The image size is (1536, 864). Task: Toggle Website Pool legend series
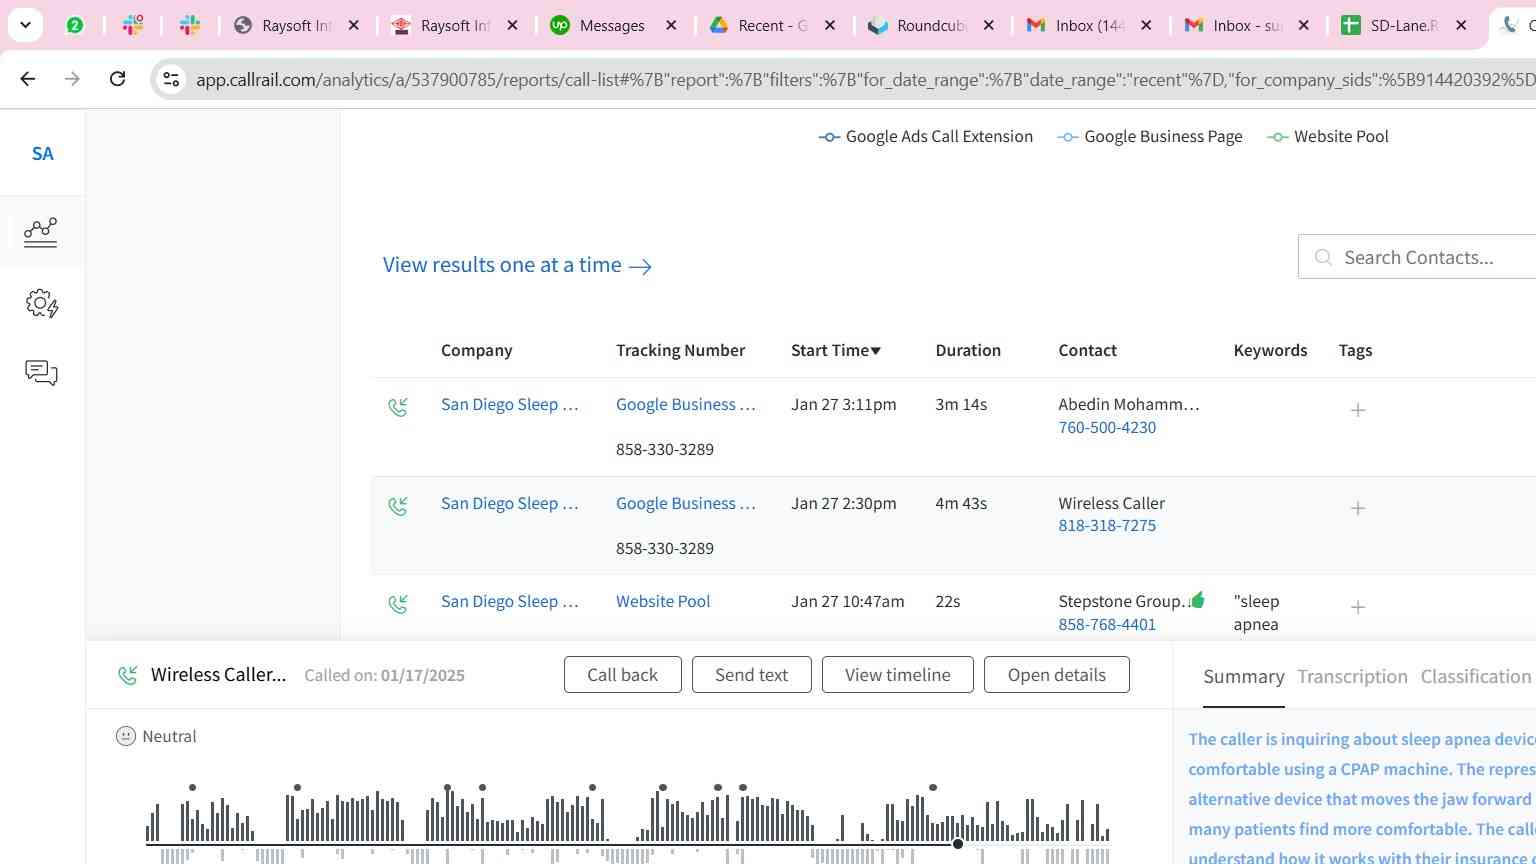1328,137
